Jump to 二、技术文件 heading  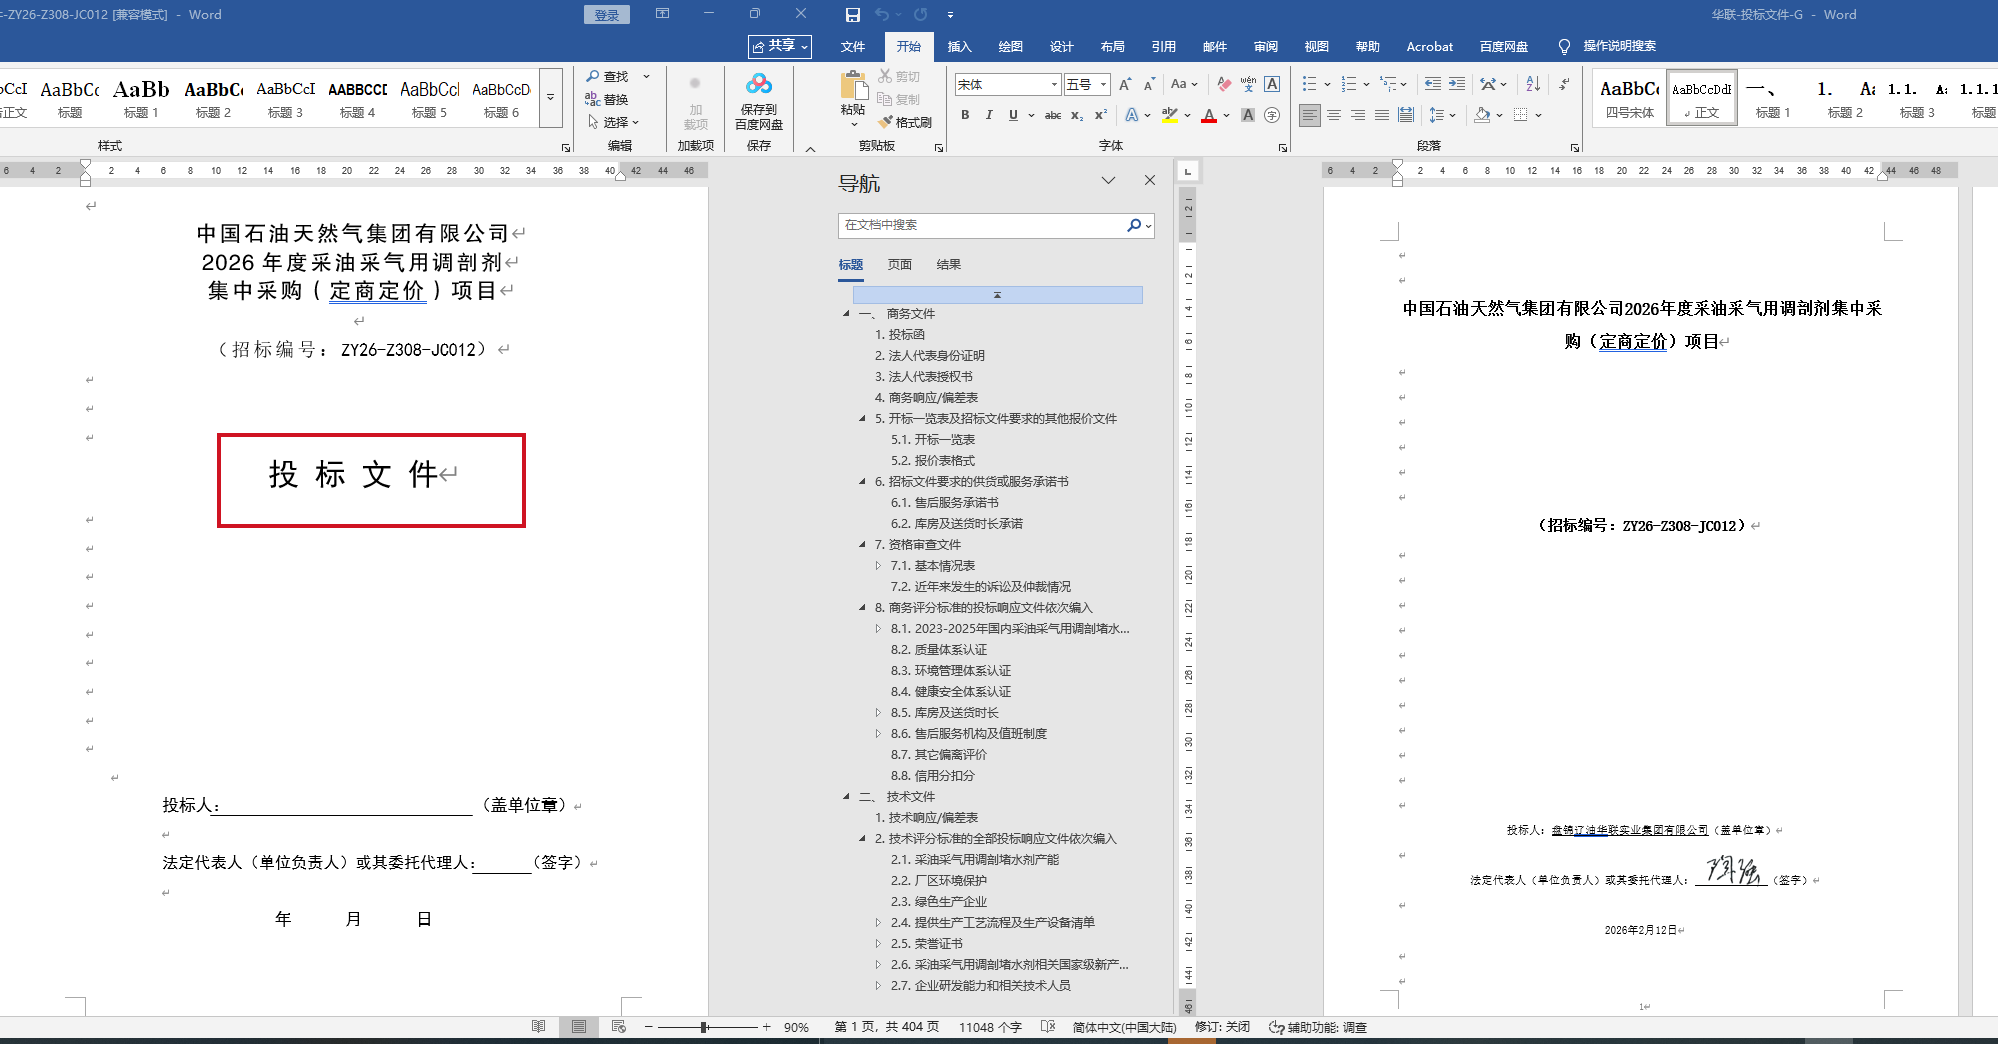(x=897, y=797)
